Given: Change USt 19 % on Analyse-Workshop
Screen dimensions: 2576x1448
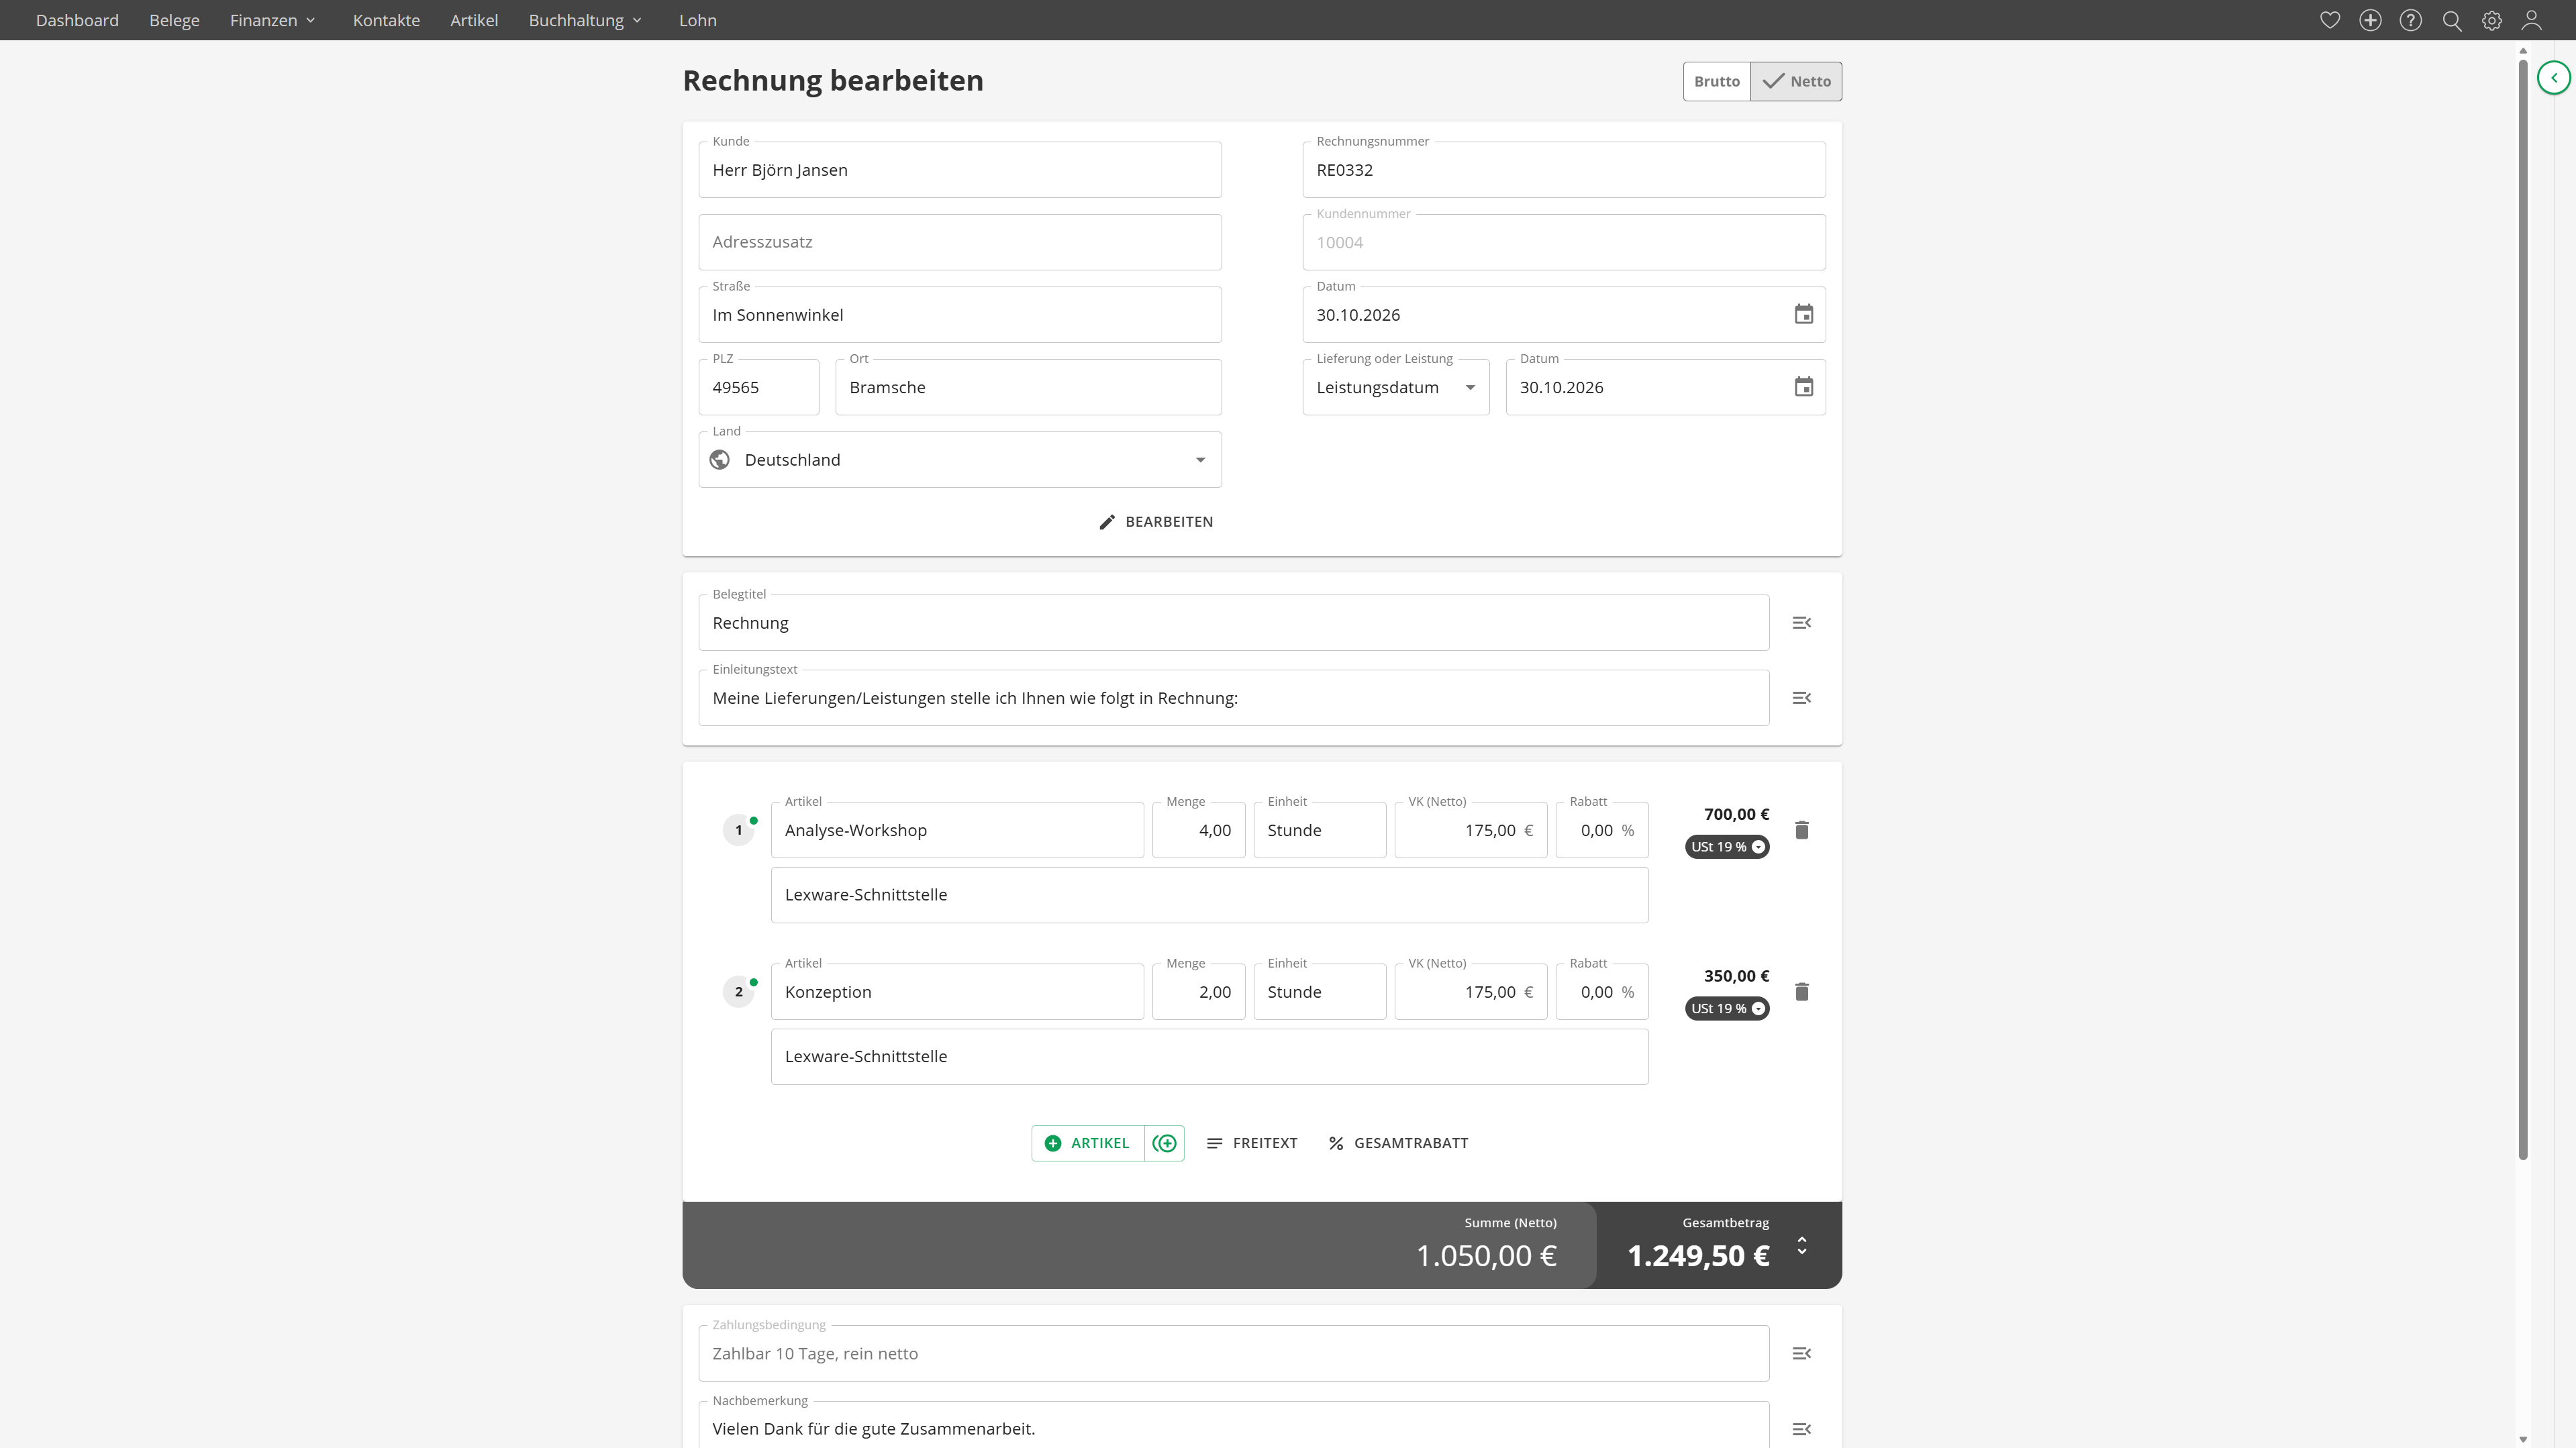Looking at the screenshot, I should click(1727, 847).
